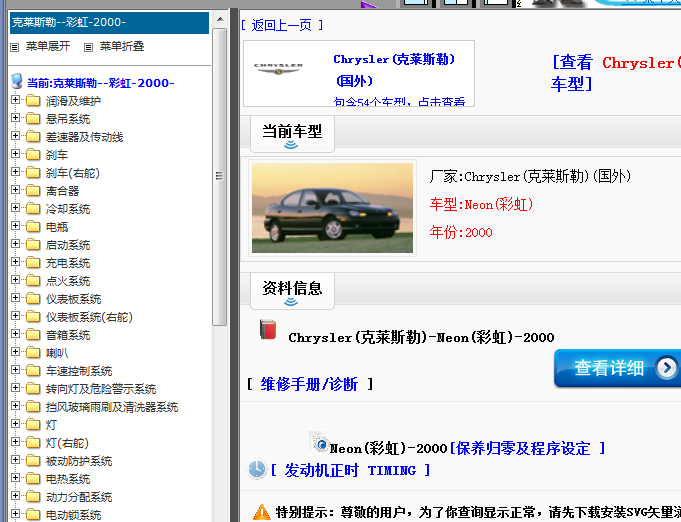Click the Chrysler logo image
Viewport: 681px width, 522px height.
[278, 68]
